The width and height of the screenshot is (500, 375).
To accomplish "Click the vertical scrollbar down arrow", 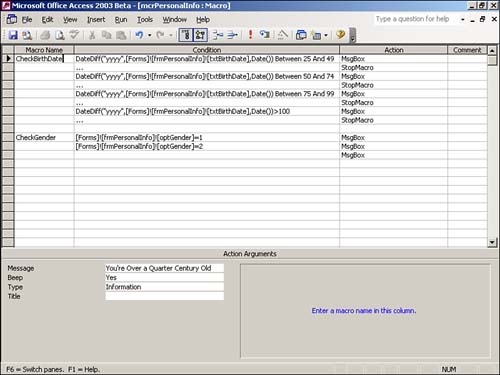I will 492,242.
